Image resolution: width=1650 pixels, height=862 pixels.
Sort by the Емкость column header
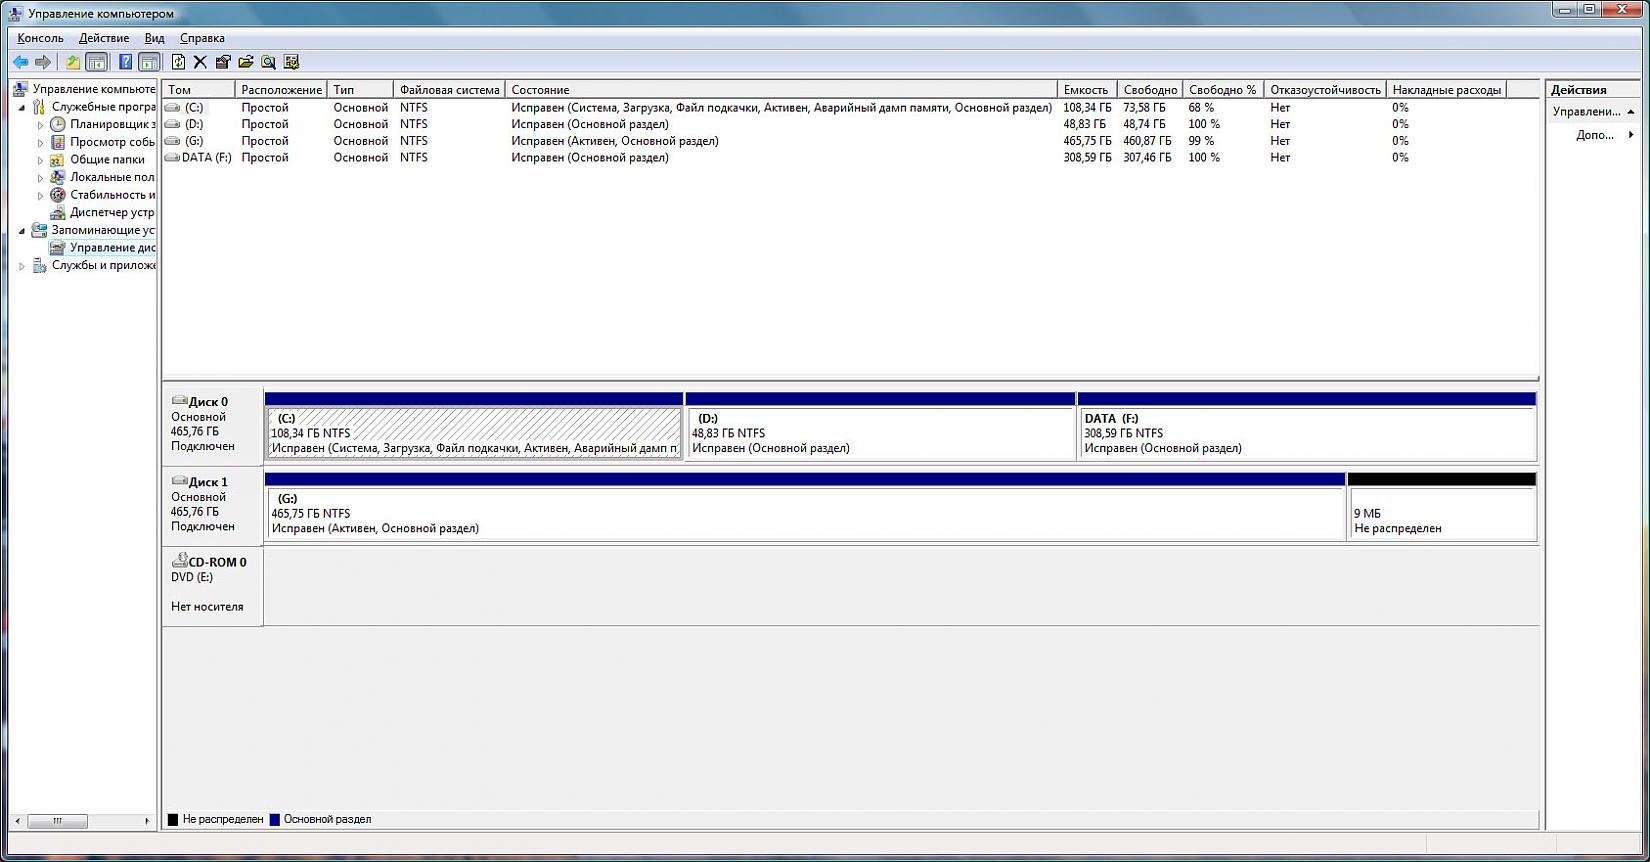coord(1086,90)
